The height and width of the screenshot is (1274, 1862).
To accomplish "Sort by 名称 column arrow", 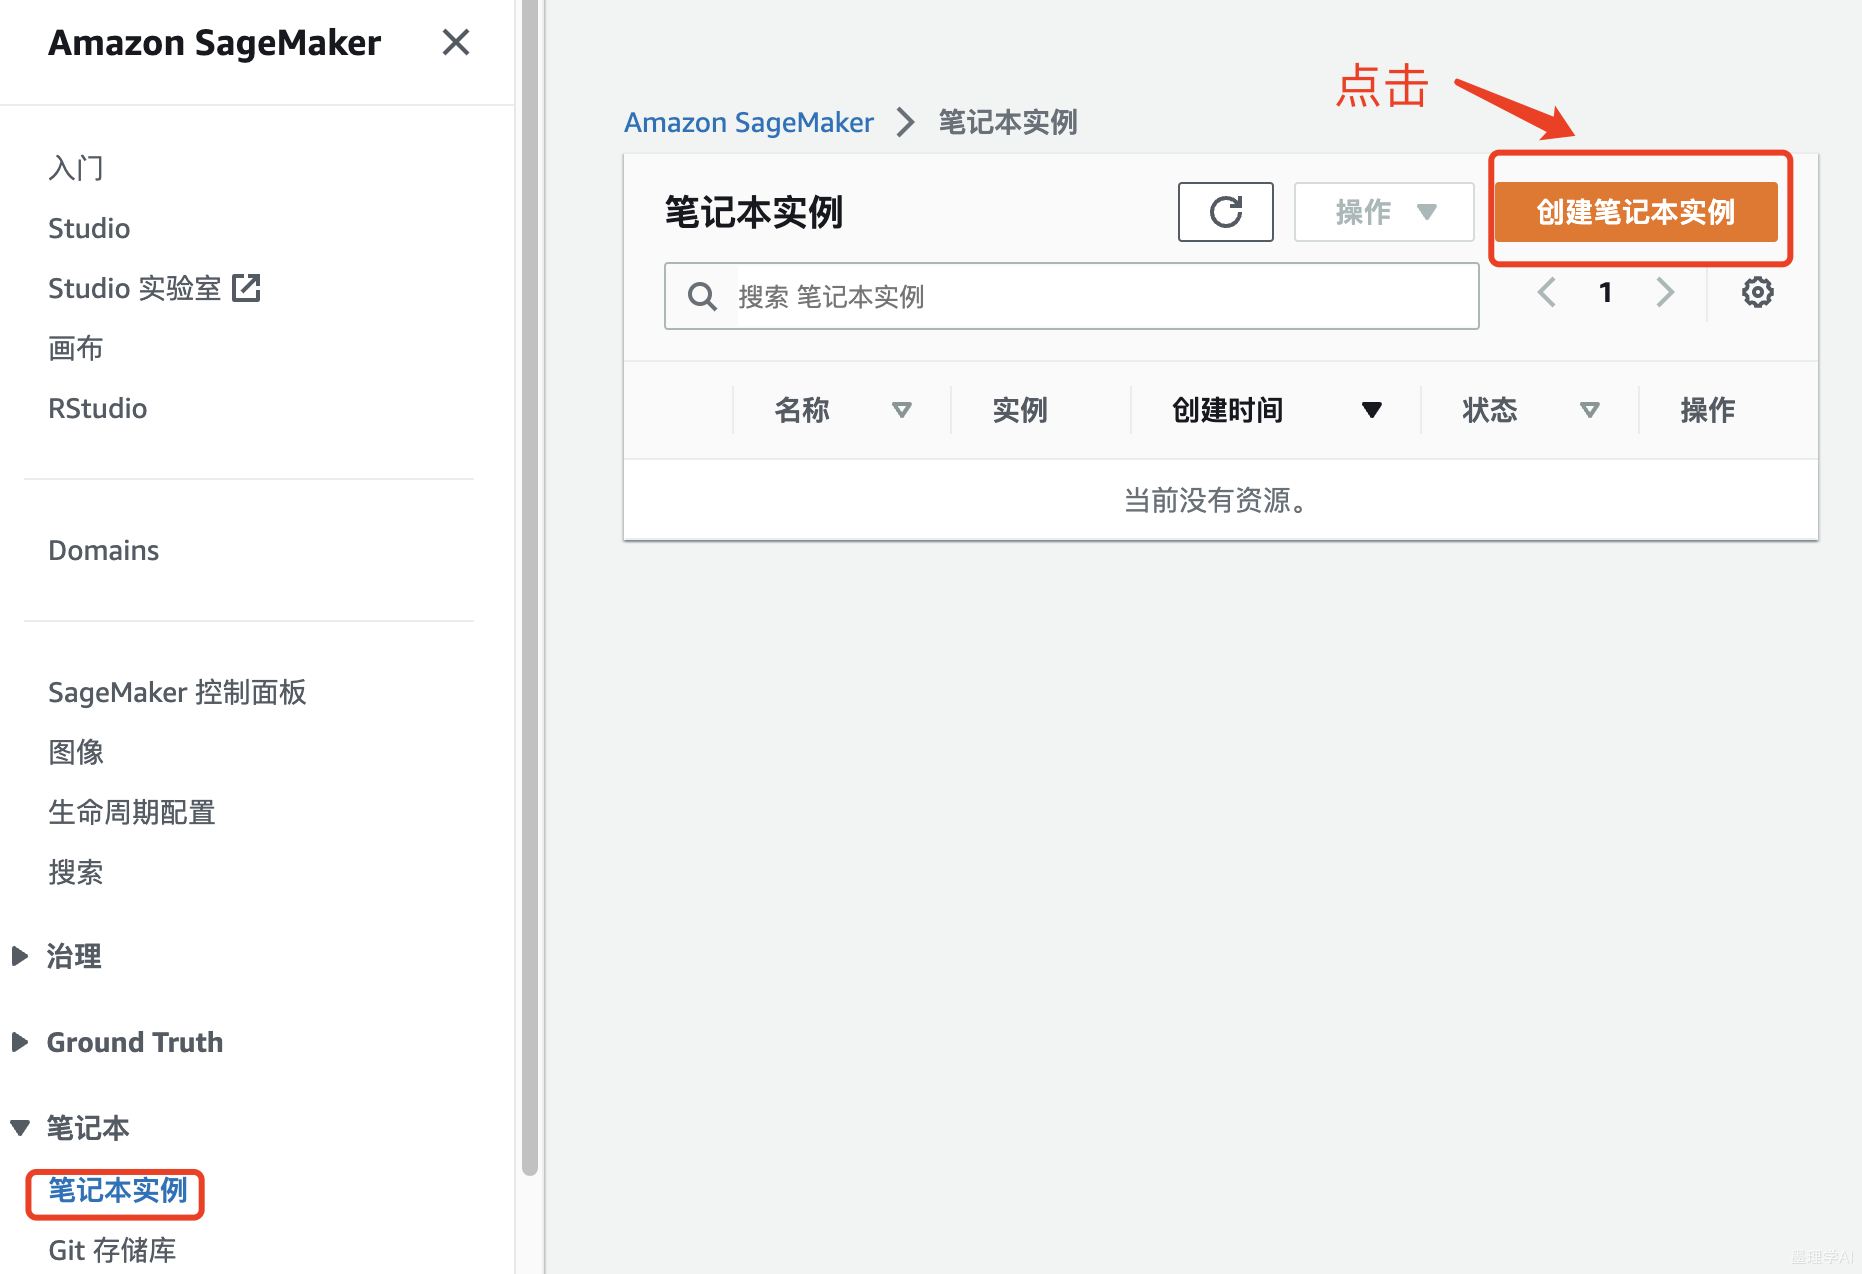I will pyautogui.click(x=901, y=410).
